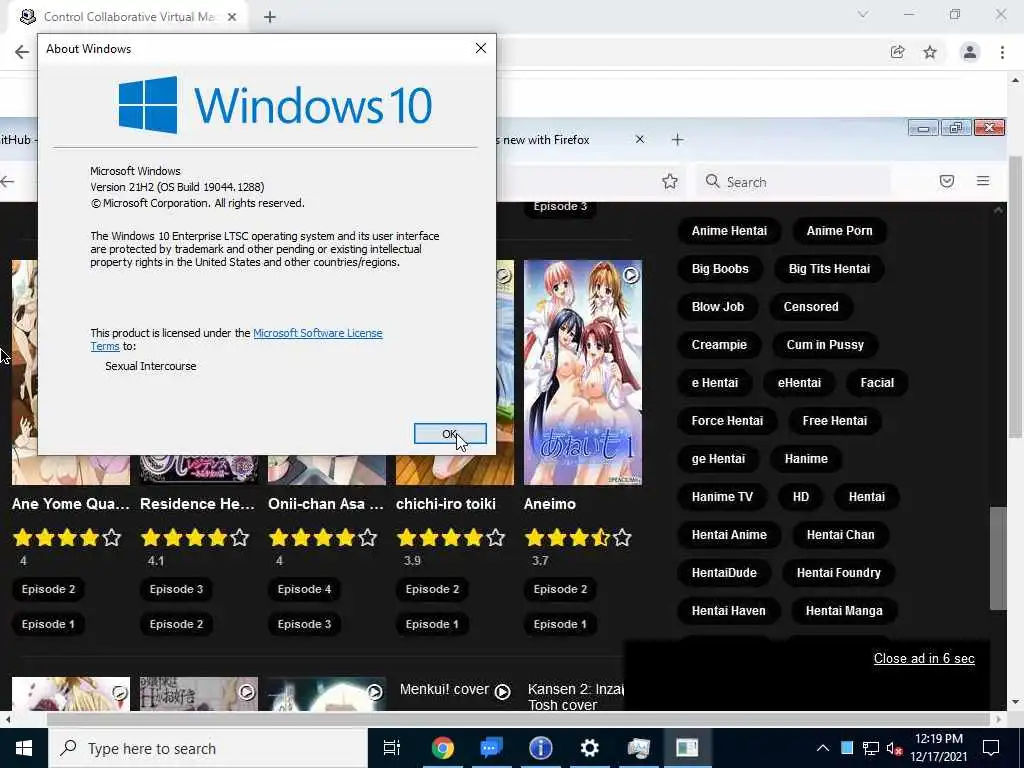Open the Windows Start menu
The width and height of the screenshot is (1024, 768).
pos(24,748)
